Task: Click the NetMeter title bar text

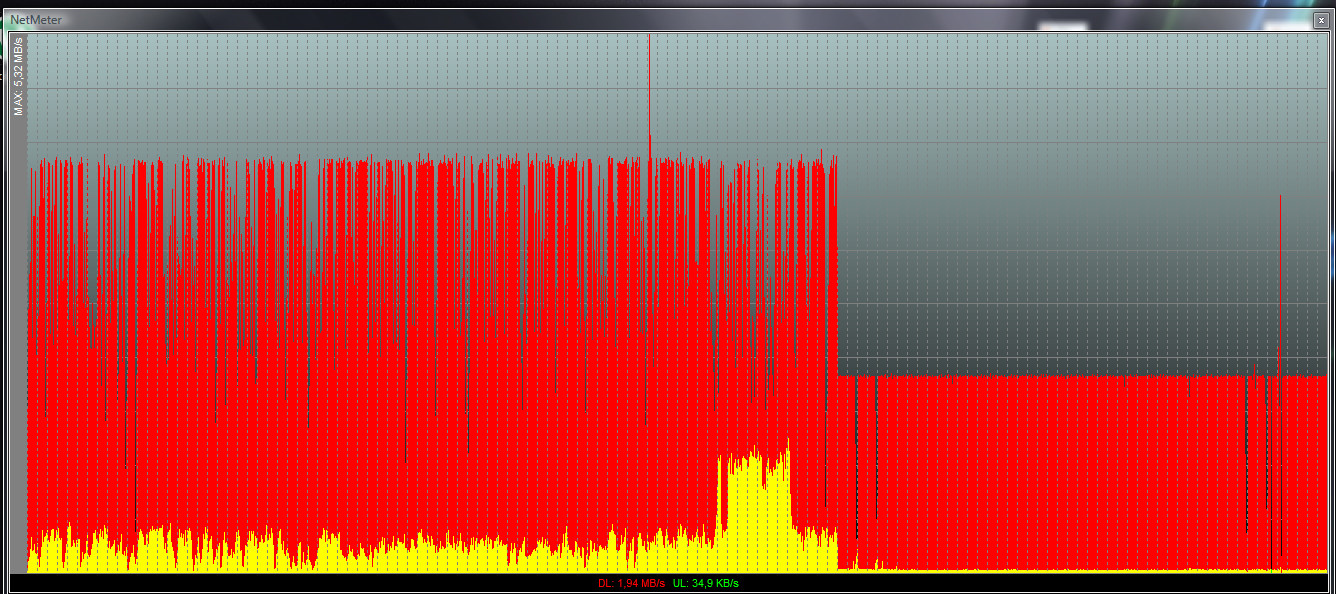Action: (x=36, y=20)
